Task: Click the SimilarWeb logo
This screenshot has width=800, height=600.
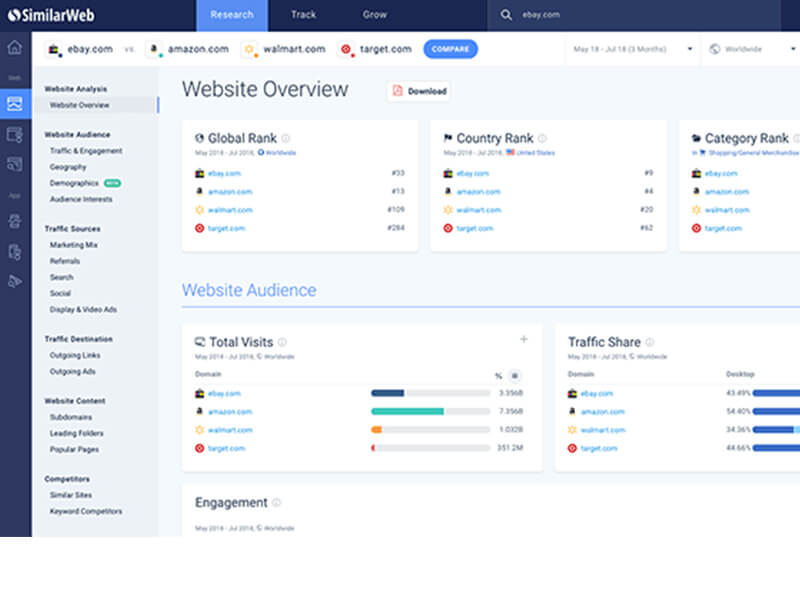Action: 51,15
